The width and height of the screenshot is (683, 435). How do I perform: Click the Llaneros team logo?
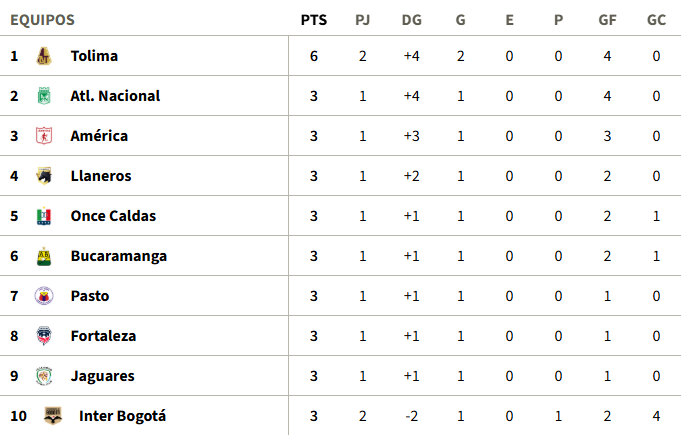pyautogui.click(x=43, y=176)
